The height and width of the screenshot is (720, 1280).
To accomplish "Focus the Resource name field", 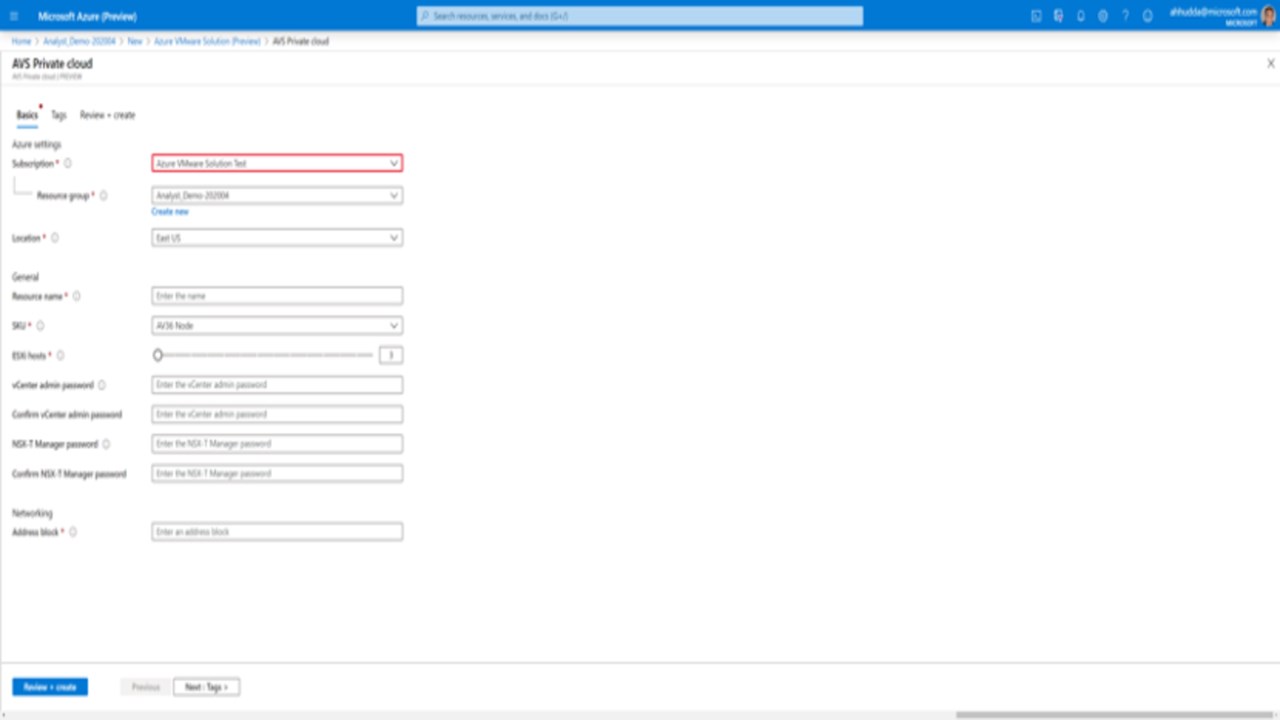I will point(277,296).
